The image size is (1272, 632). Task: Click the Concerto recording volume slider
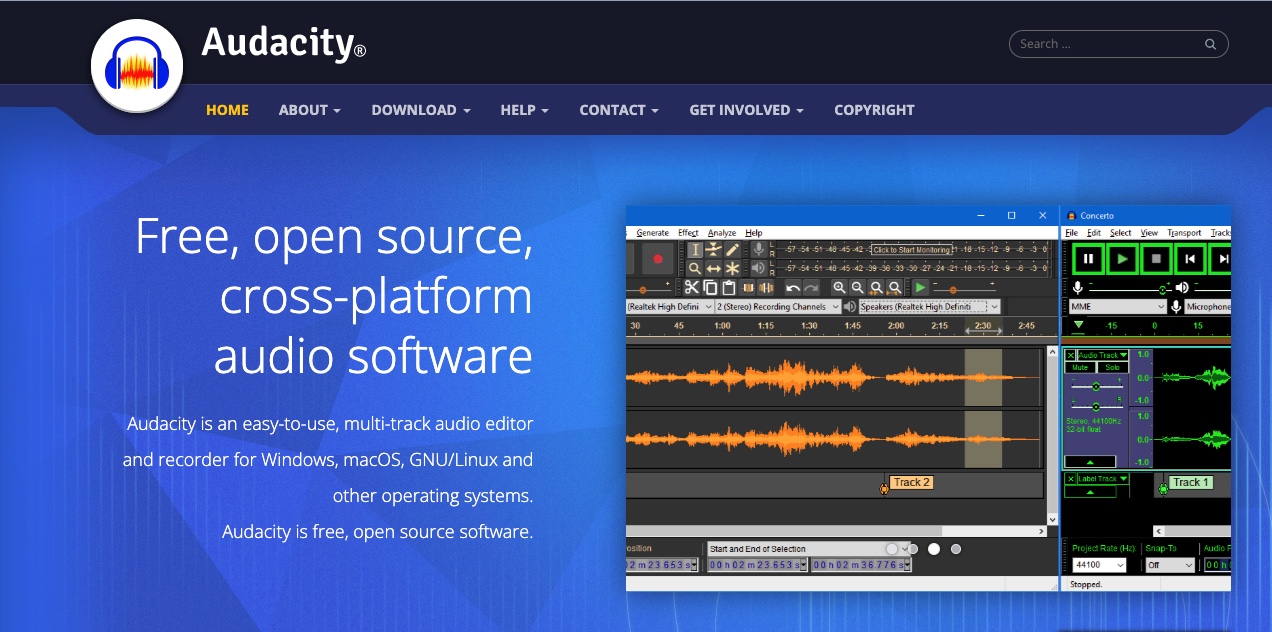pos(1130,288)
